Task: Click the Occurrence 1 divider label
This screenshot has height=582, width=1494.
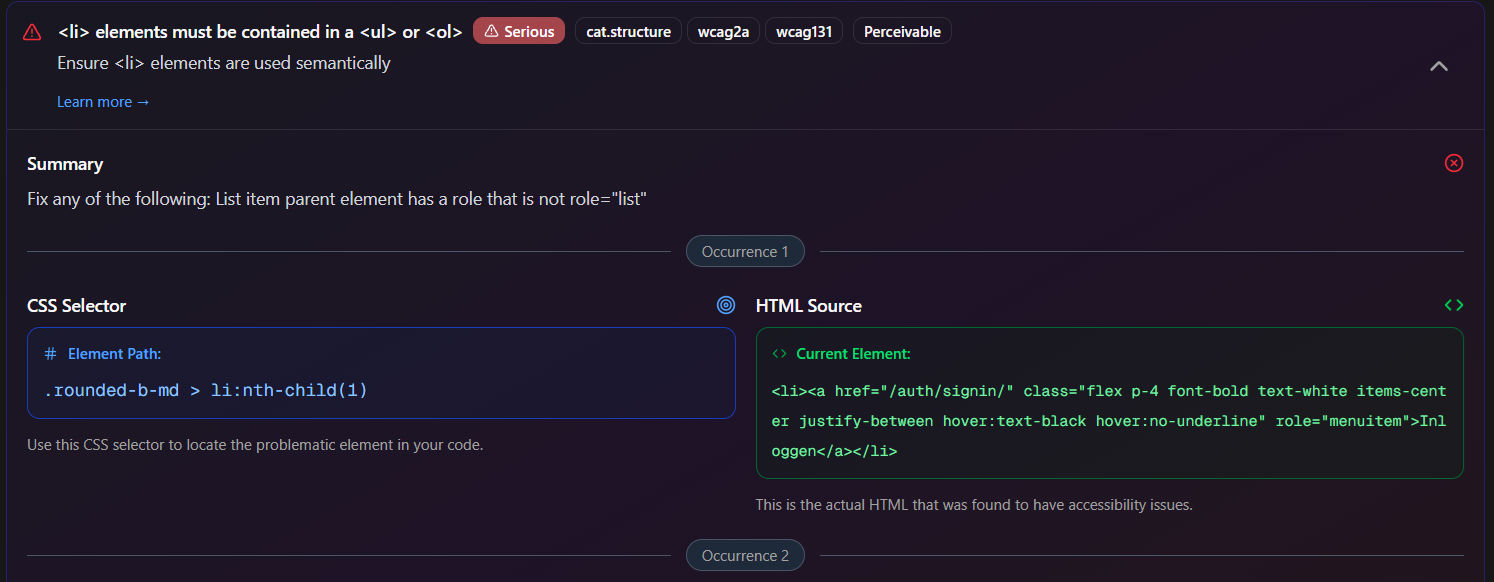Action: coord(745,252)
